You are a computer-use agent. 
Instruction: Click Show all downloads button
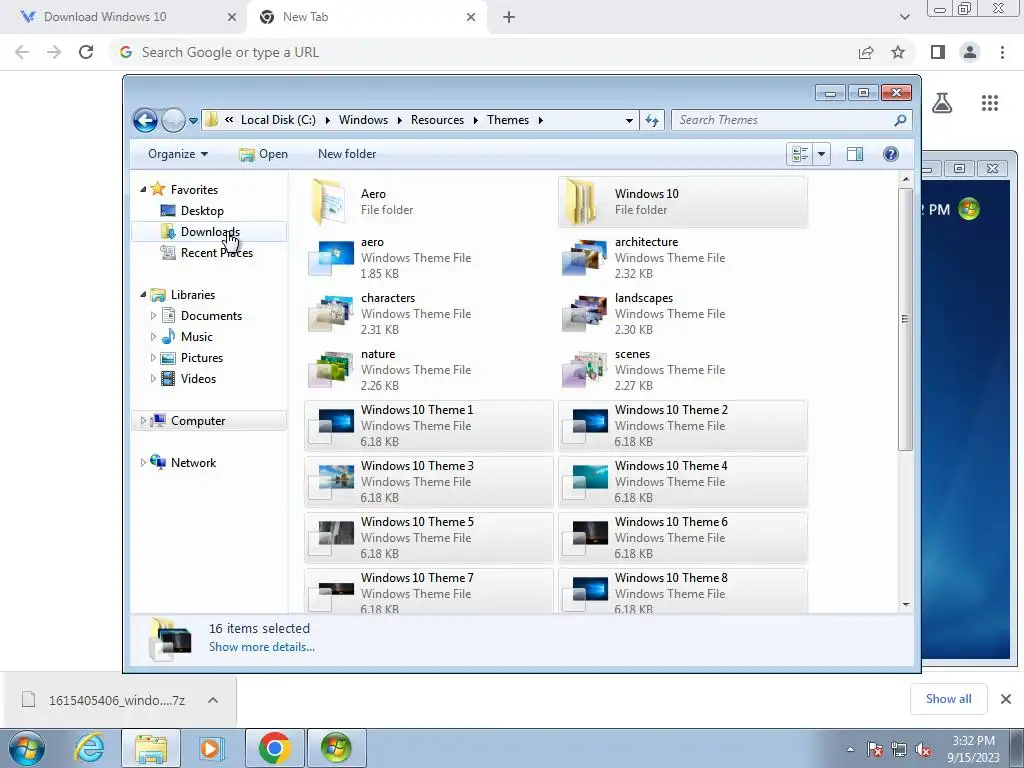click(x=948, y=699)
